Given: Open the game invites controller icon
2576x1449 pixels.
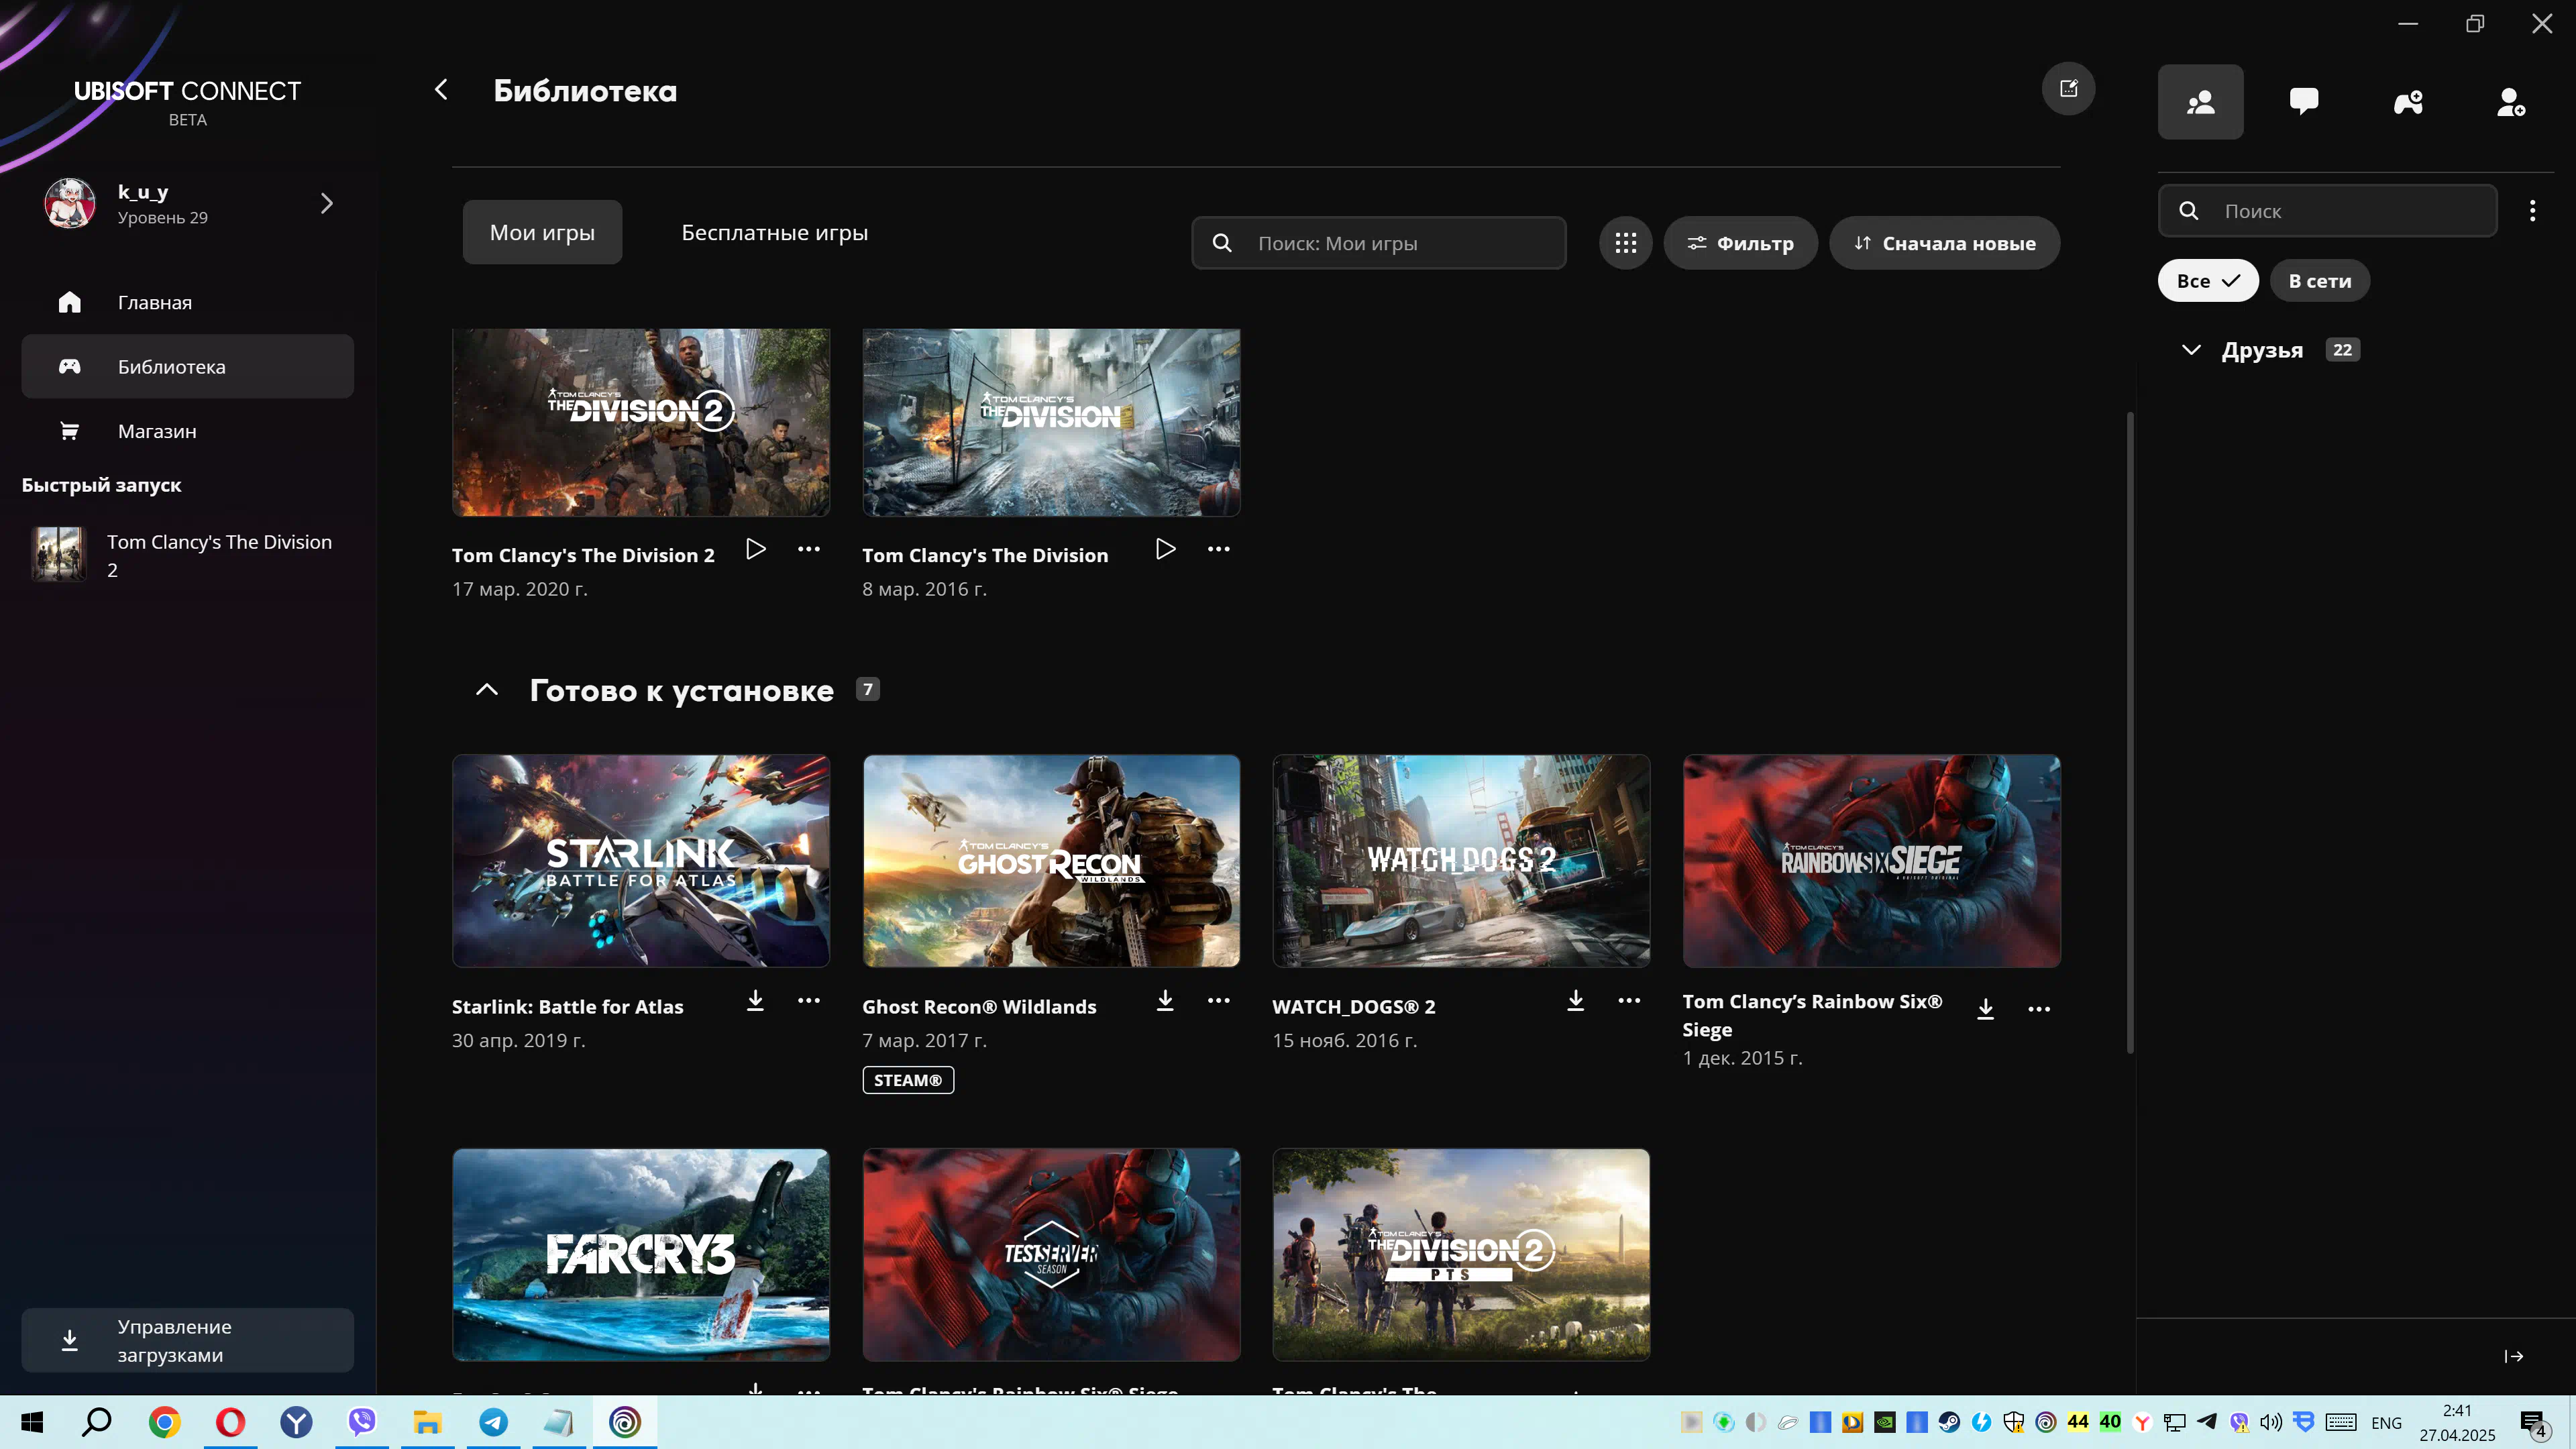Looking at the screenshot, I should pyautogui.click(x=2408, y=102).
